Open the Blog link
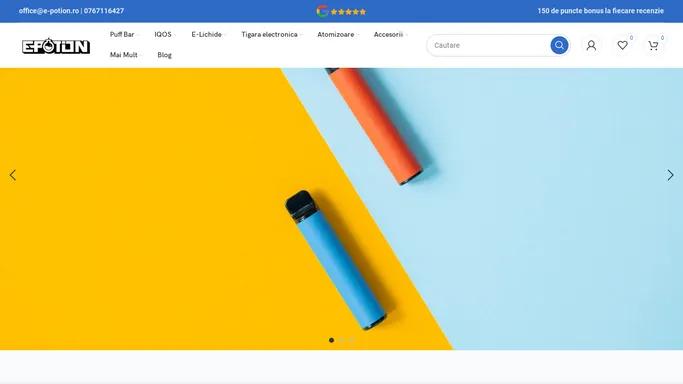The image size is (683, 384). coord(165,55)
